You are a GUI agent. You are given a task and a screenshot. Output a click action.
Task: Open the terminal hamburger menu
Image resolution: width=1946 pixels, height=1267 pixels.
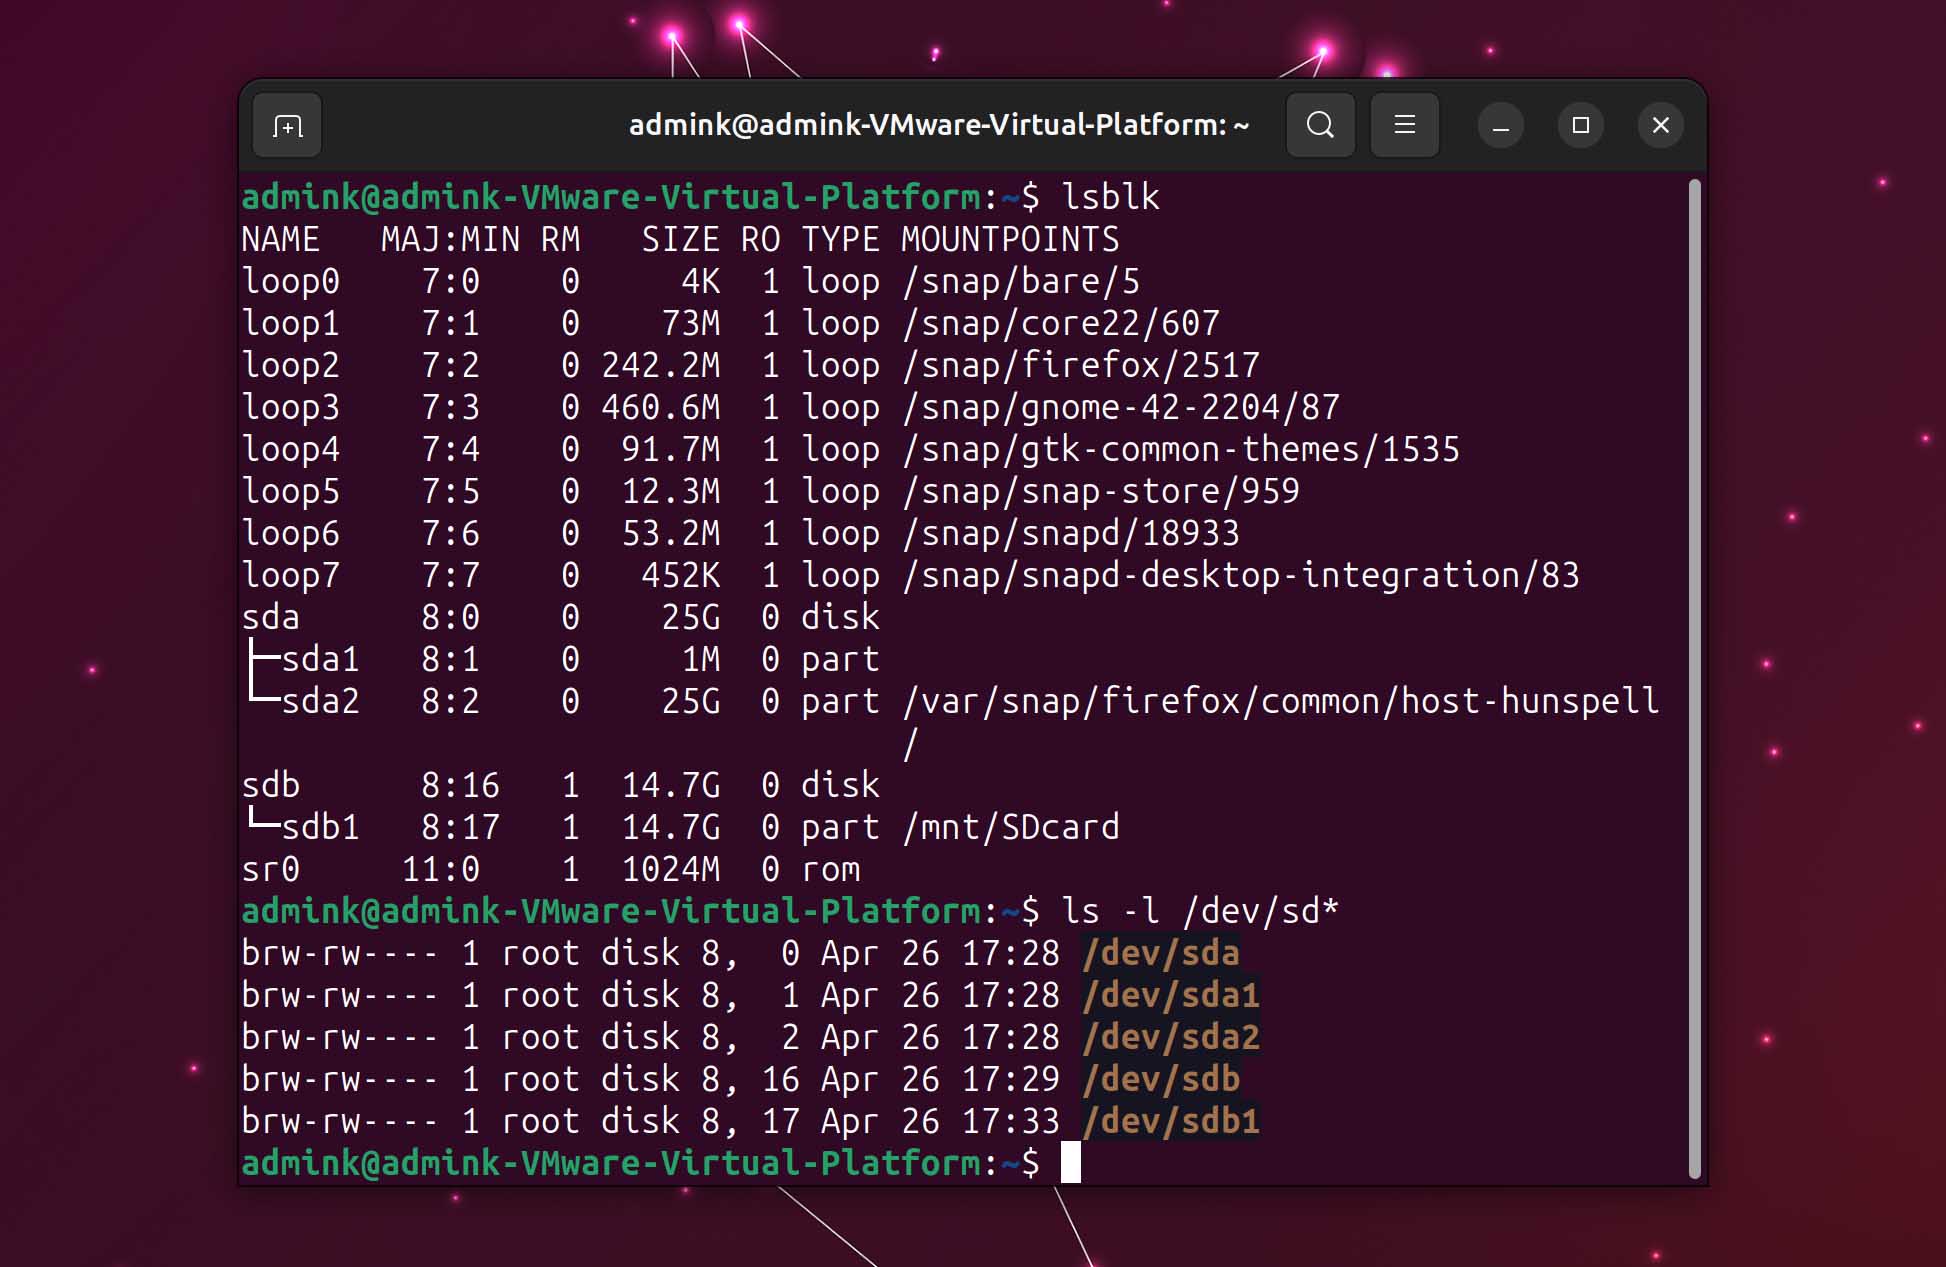coord(1404,125)
